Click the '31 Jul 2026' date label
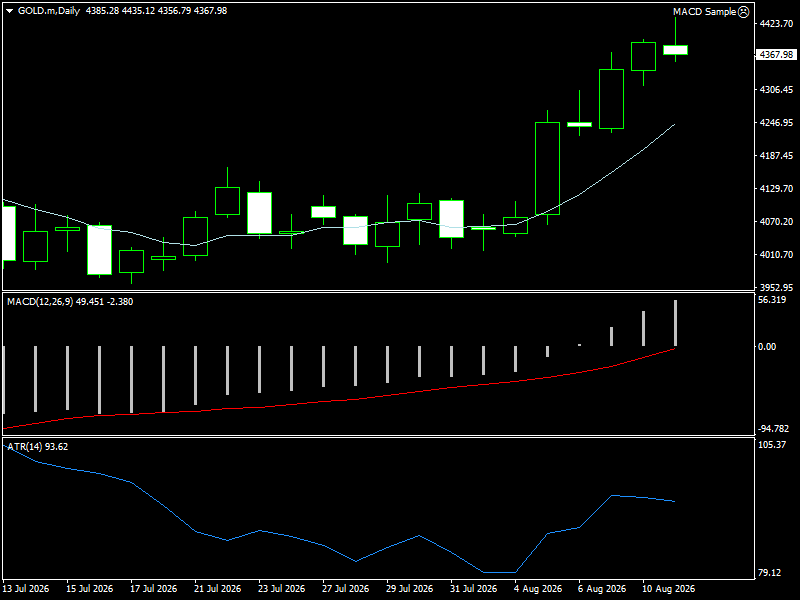The image size is (800, 600). (x=473, y=589)
